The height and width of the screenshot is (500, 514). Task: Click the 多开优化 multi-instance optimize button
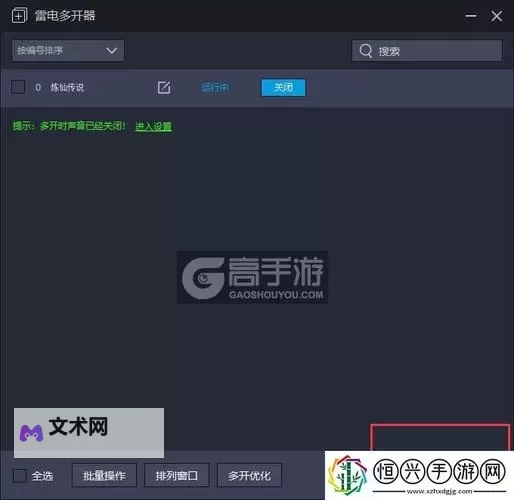click(x=249, y=475)
